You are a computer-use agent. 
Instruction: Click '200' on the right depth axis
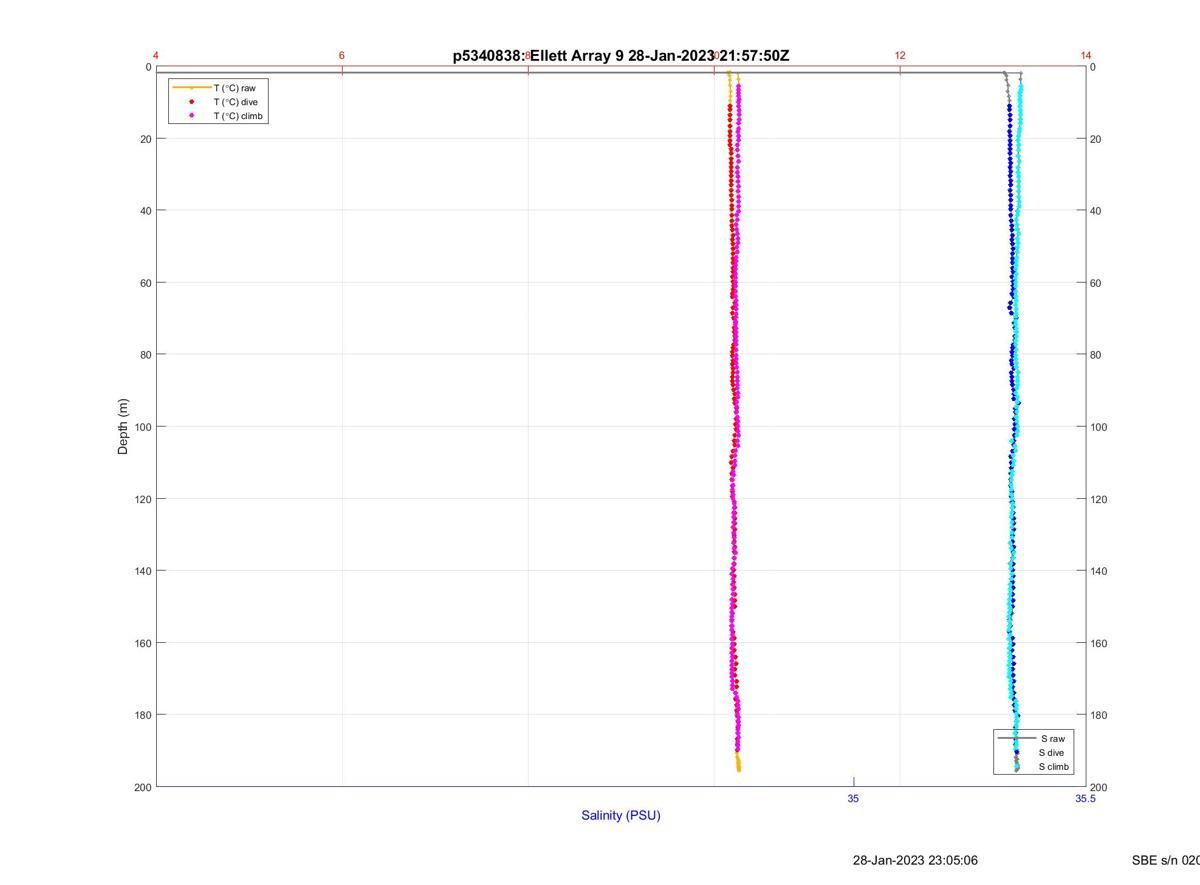point(1099,787)
